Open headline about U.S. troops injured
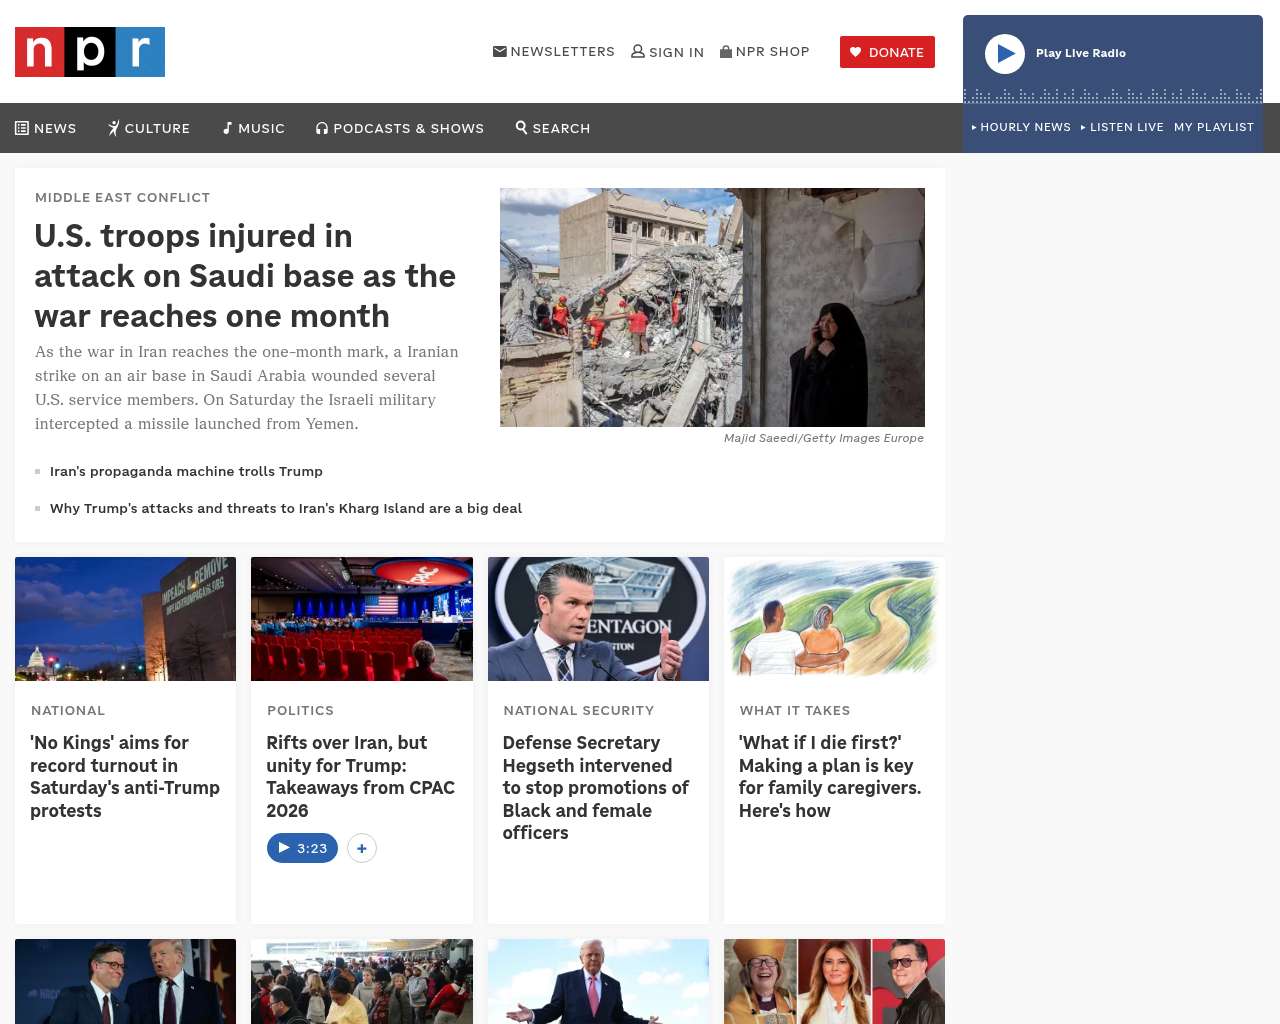The image size is (1280, 1024). click(x=245, y=276)
